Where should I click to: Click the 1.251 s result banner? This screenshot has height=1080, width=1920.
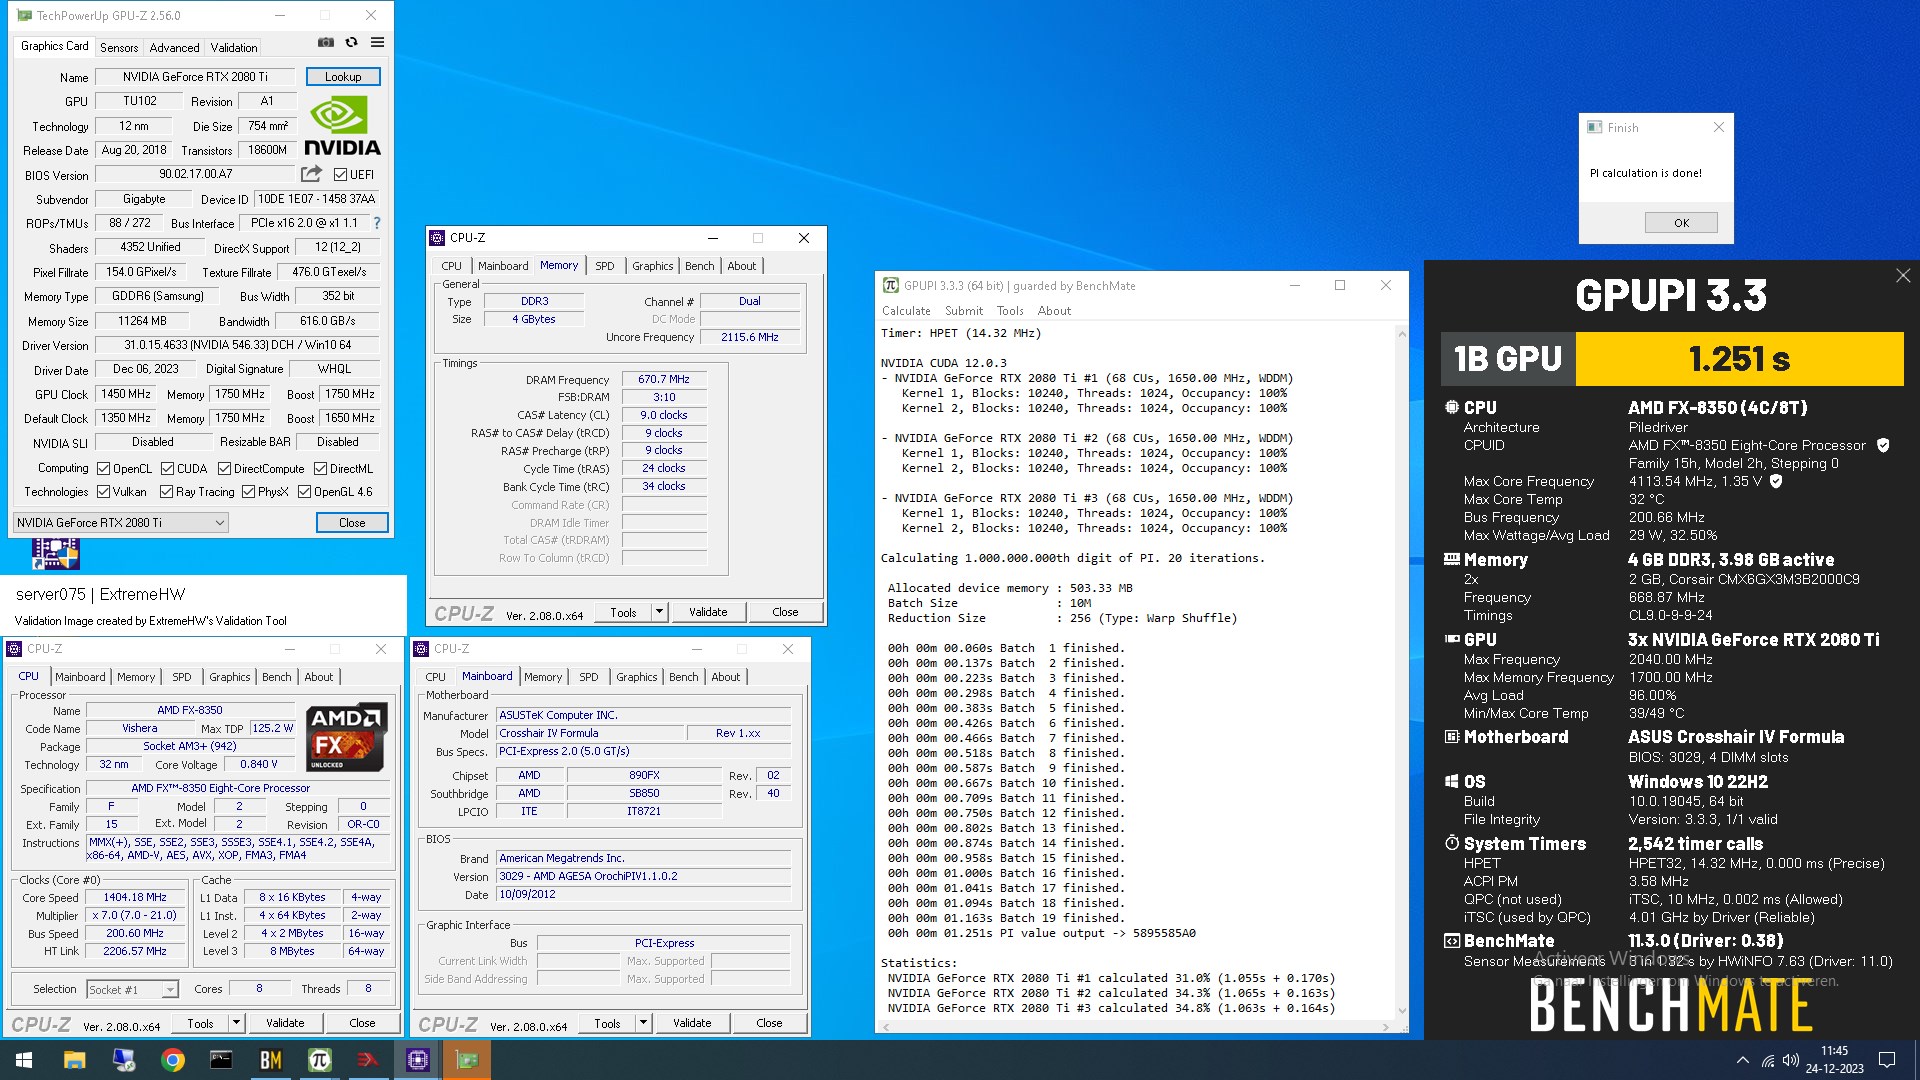1739,358
